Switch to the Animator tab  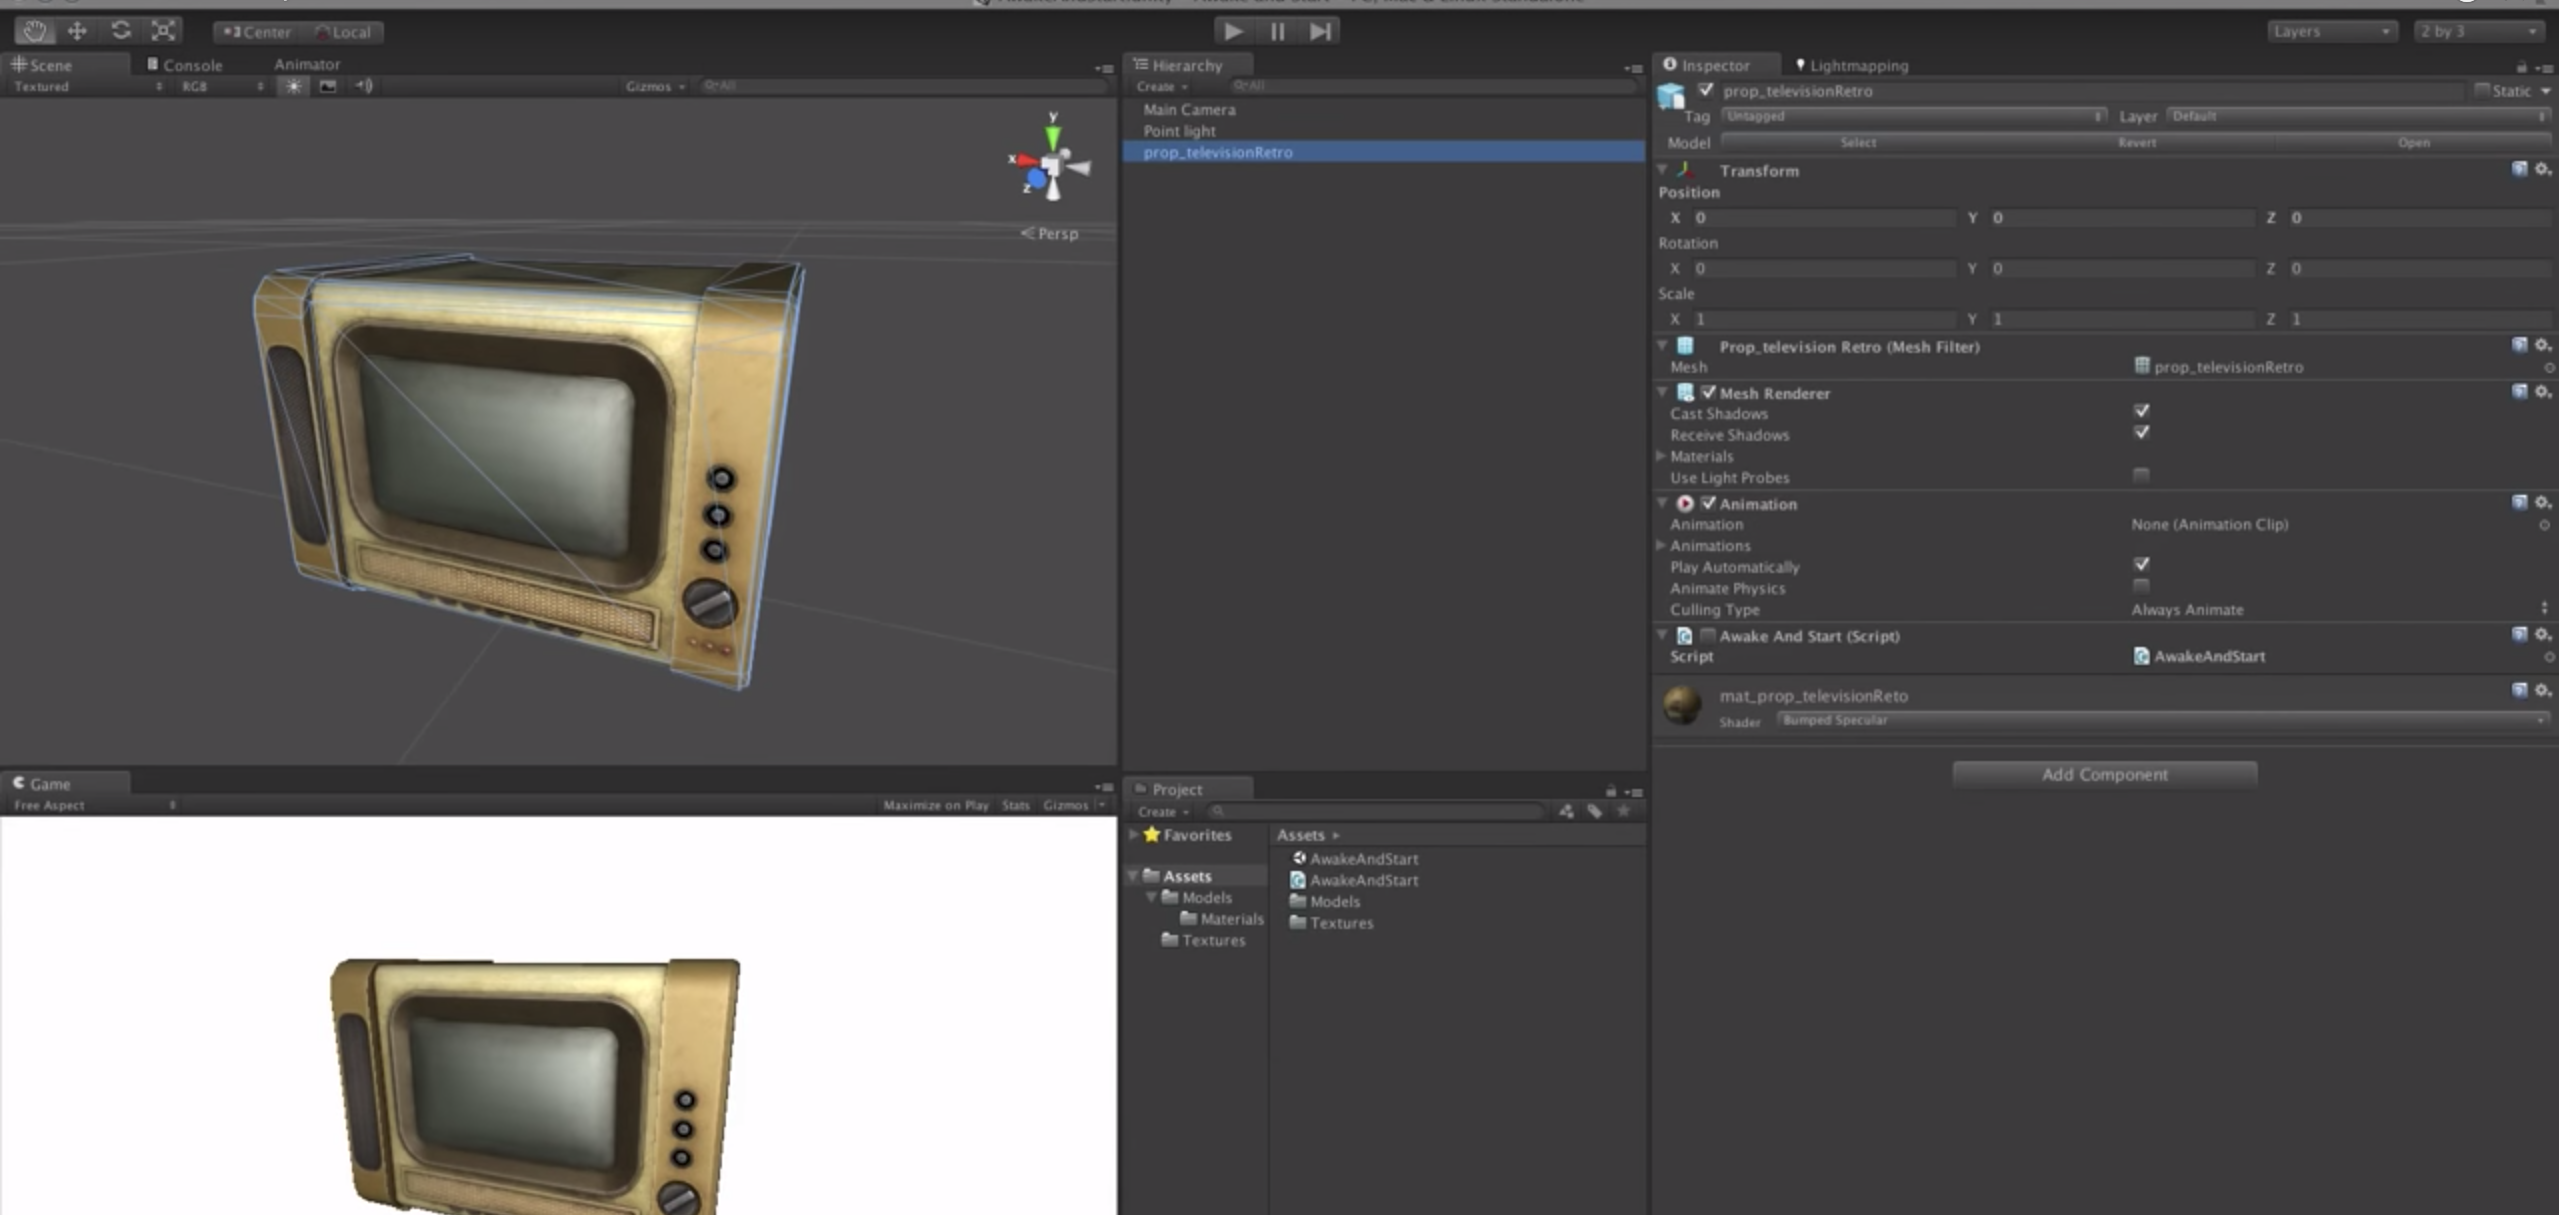pyautogui.click(x=307, y=64)
